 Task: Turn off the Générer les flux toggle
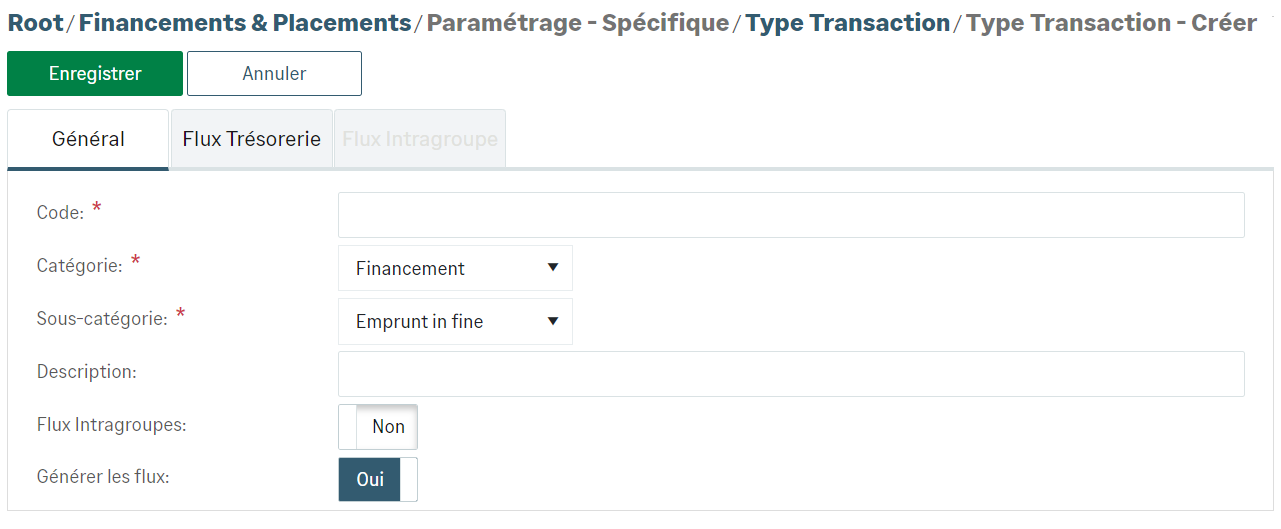pos(378,480)
